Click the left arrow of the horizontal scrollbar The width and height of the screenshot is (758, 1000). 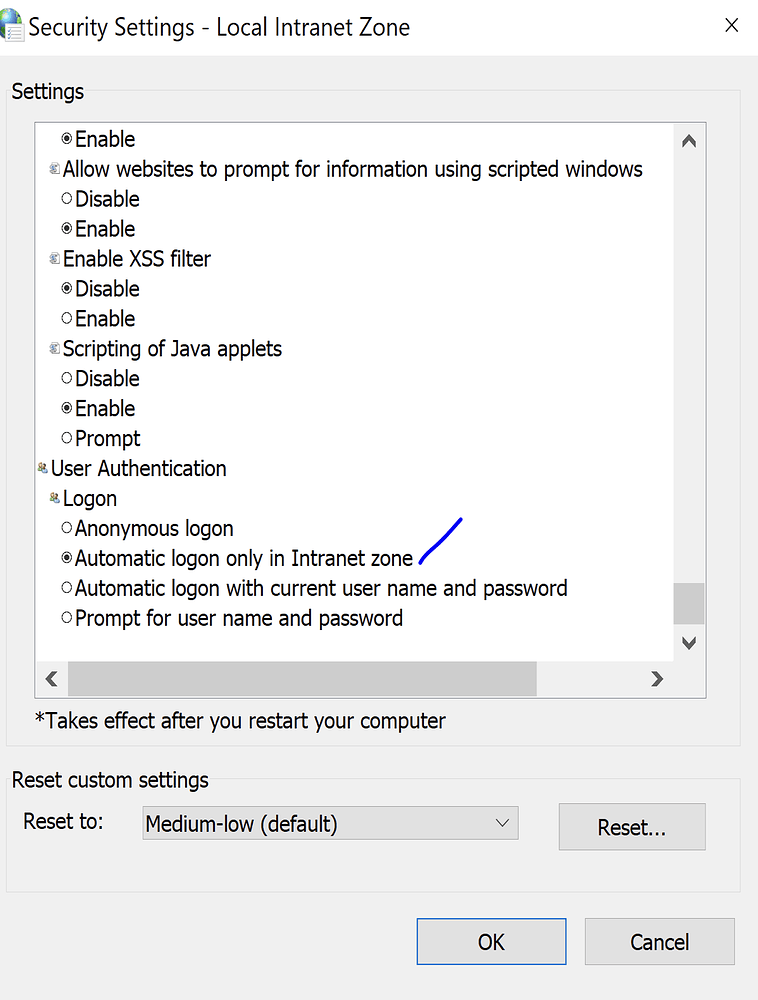tap(51, 678)
